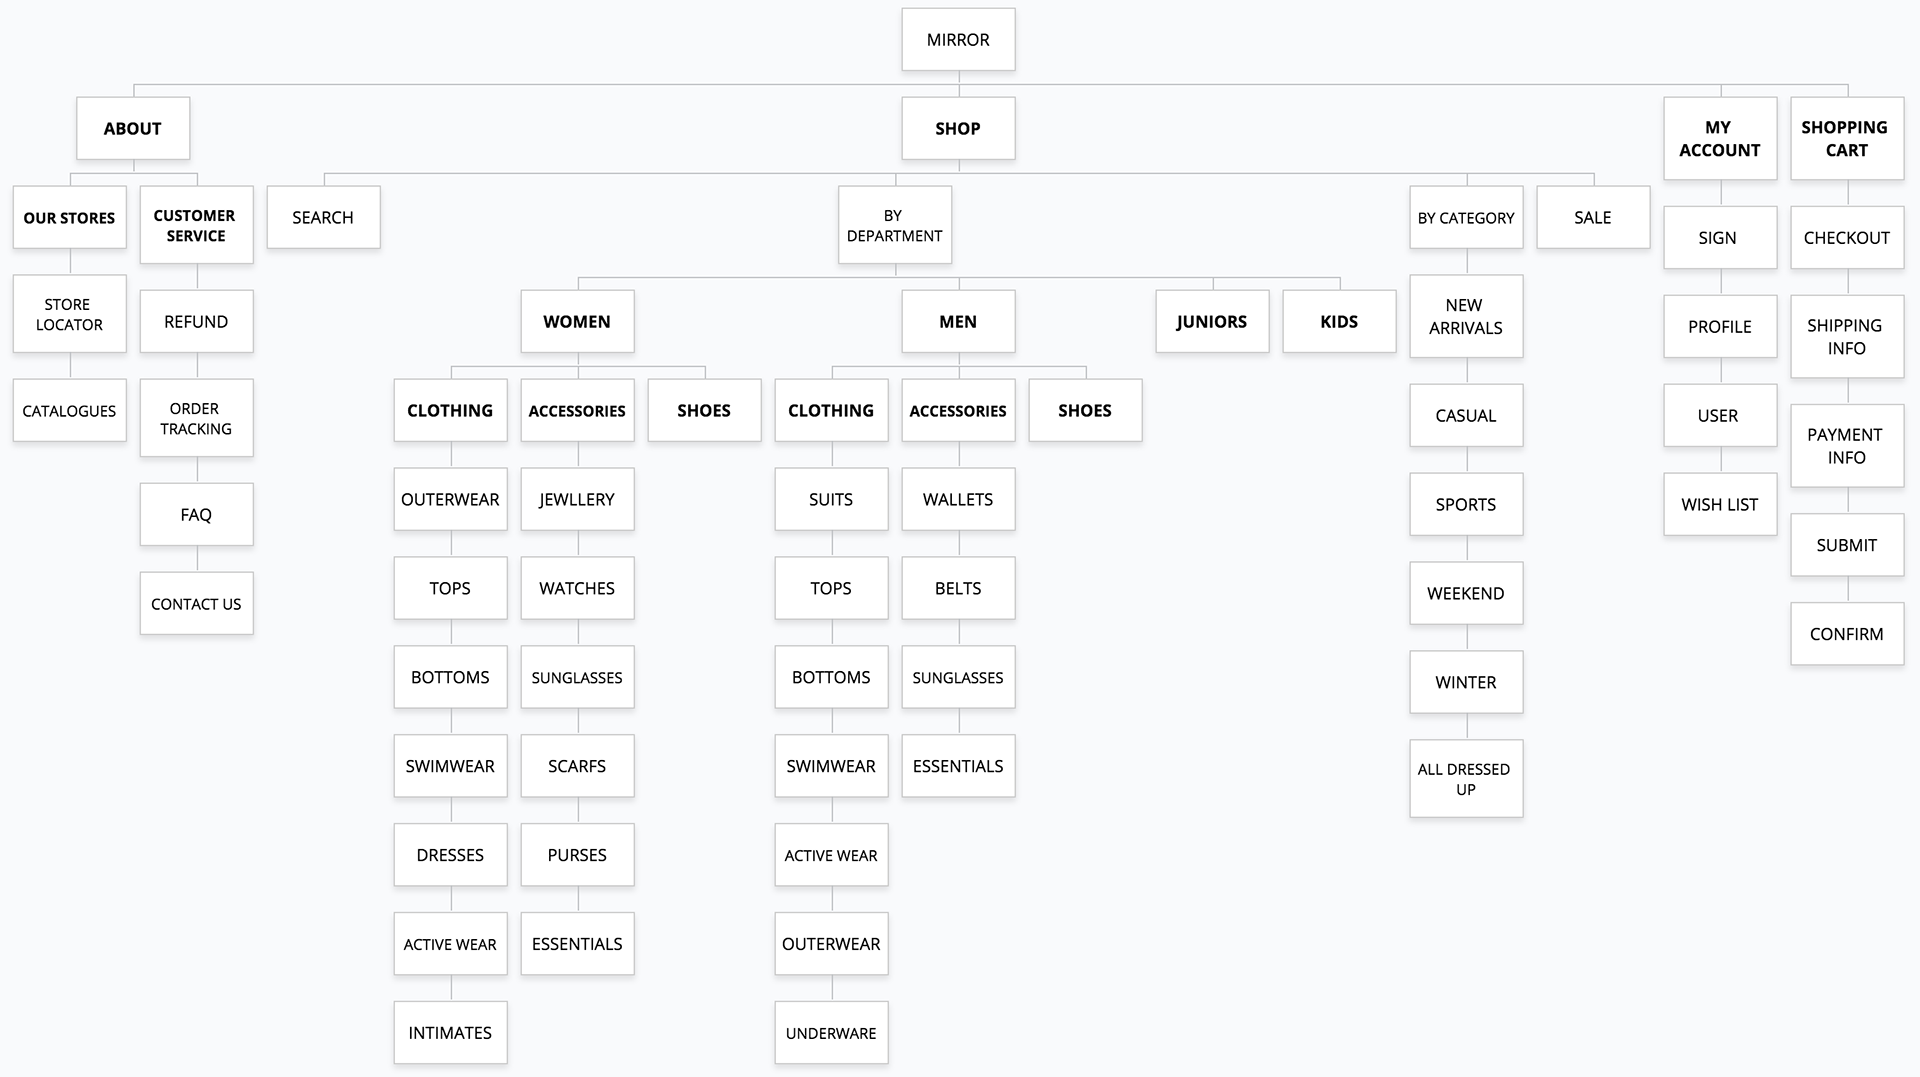Screen dimensions: 1920x1077
Task: Click the SPORTS category node
Action: [1466, 504]
